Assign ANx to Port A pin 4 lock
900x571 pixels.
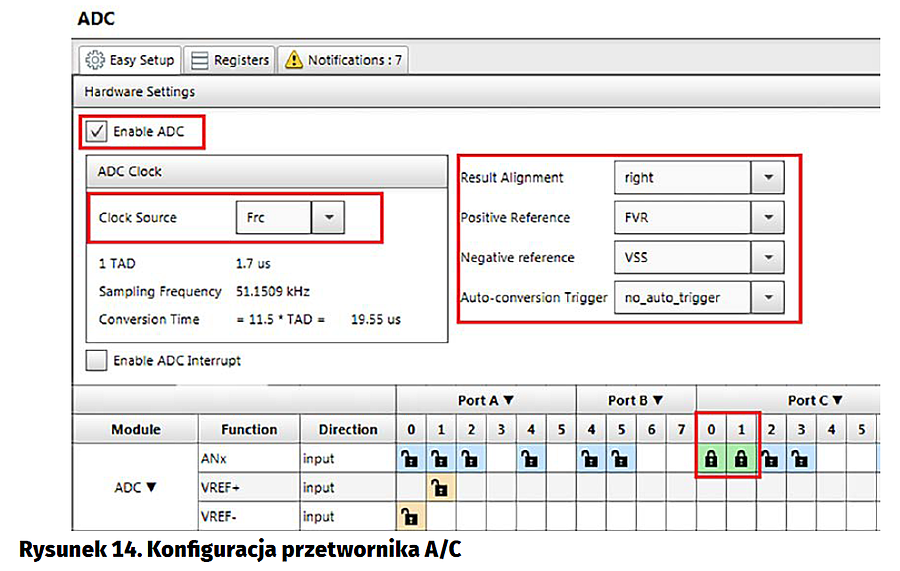(530, 458)
